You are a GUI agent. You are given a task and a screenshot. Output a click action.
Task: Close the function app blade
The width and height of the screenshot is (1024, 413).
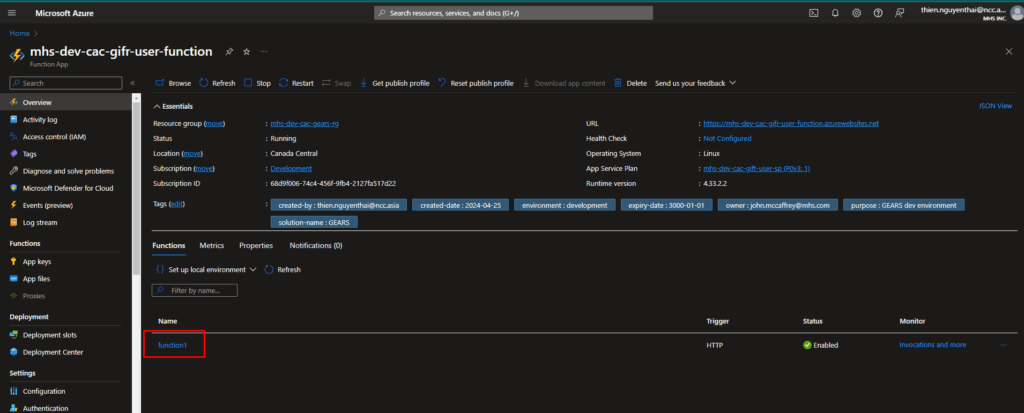tap(1008, 52)
